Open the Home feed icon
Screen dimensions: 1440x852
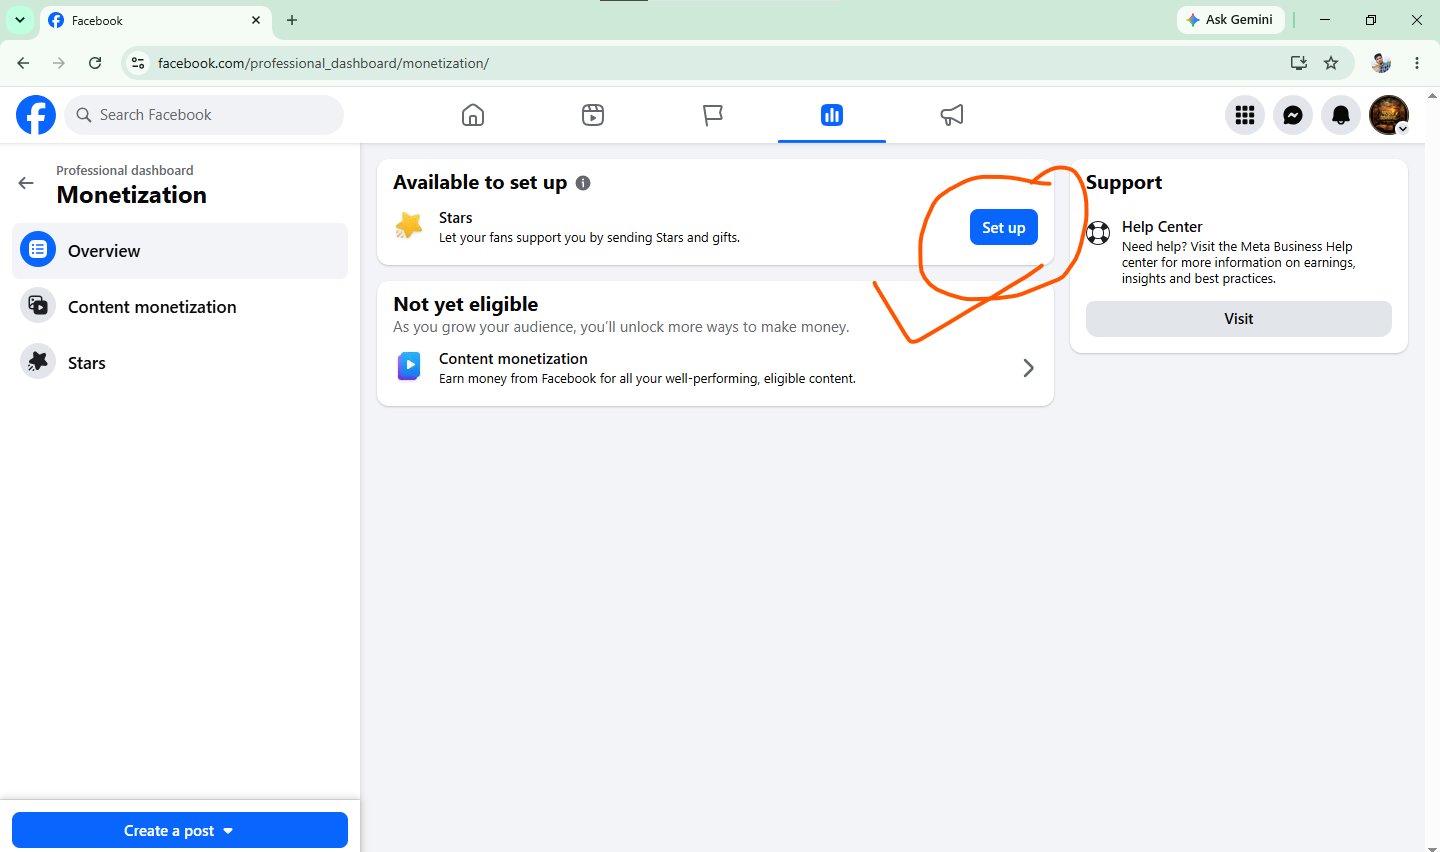pyautogui.click(x=473, y=115)
